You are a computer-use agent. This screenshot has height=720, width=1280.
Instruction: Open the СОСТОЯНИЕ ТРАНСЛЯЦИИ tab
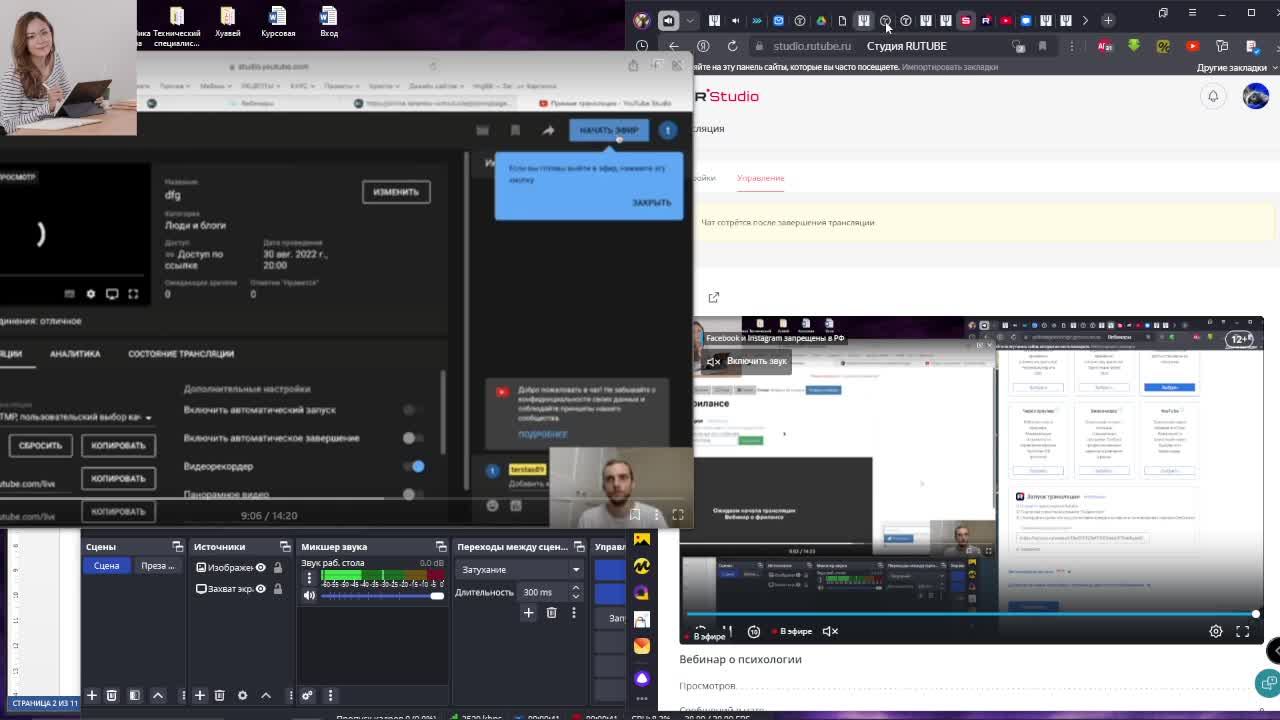tap(181, 354)
